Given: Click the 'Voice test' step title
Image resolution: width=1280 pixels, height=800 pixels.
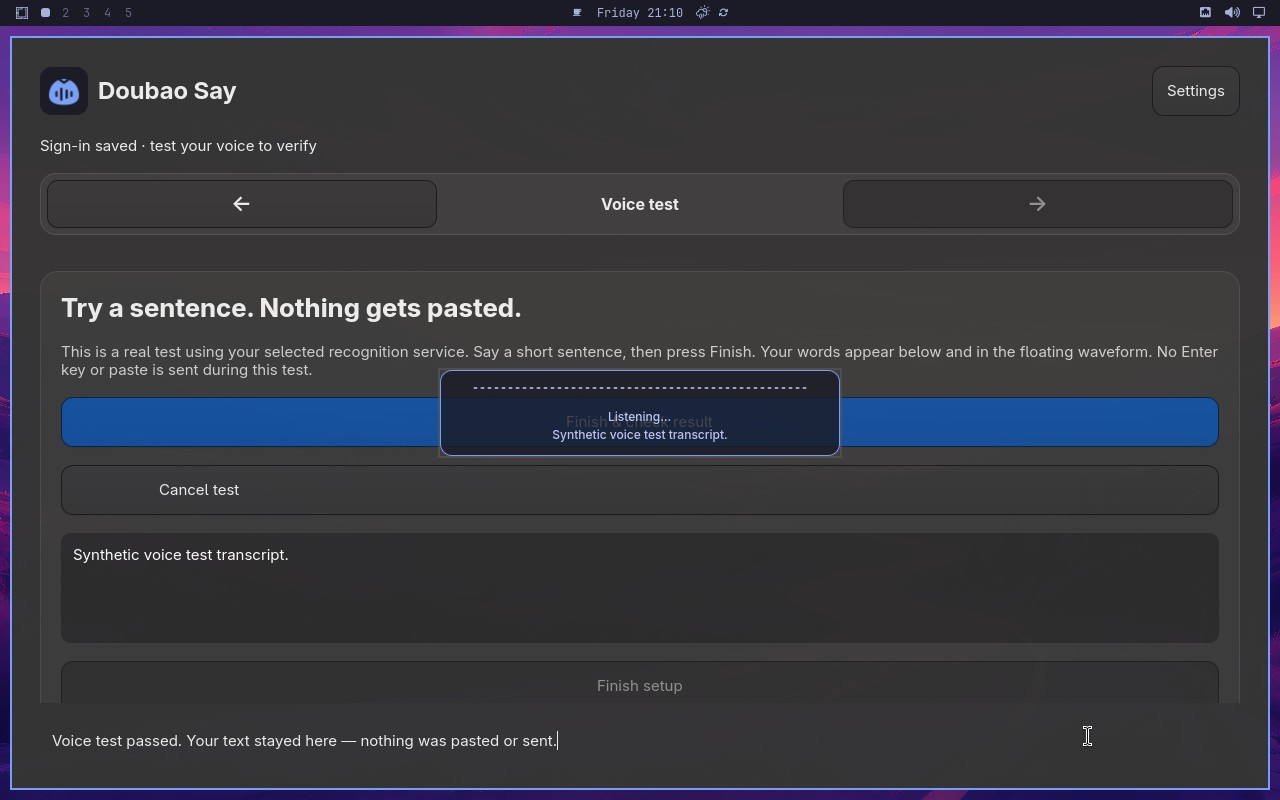Looking at the screenshot, I should (639, 204).
